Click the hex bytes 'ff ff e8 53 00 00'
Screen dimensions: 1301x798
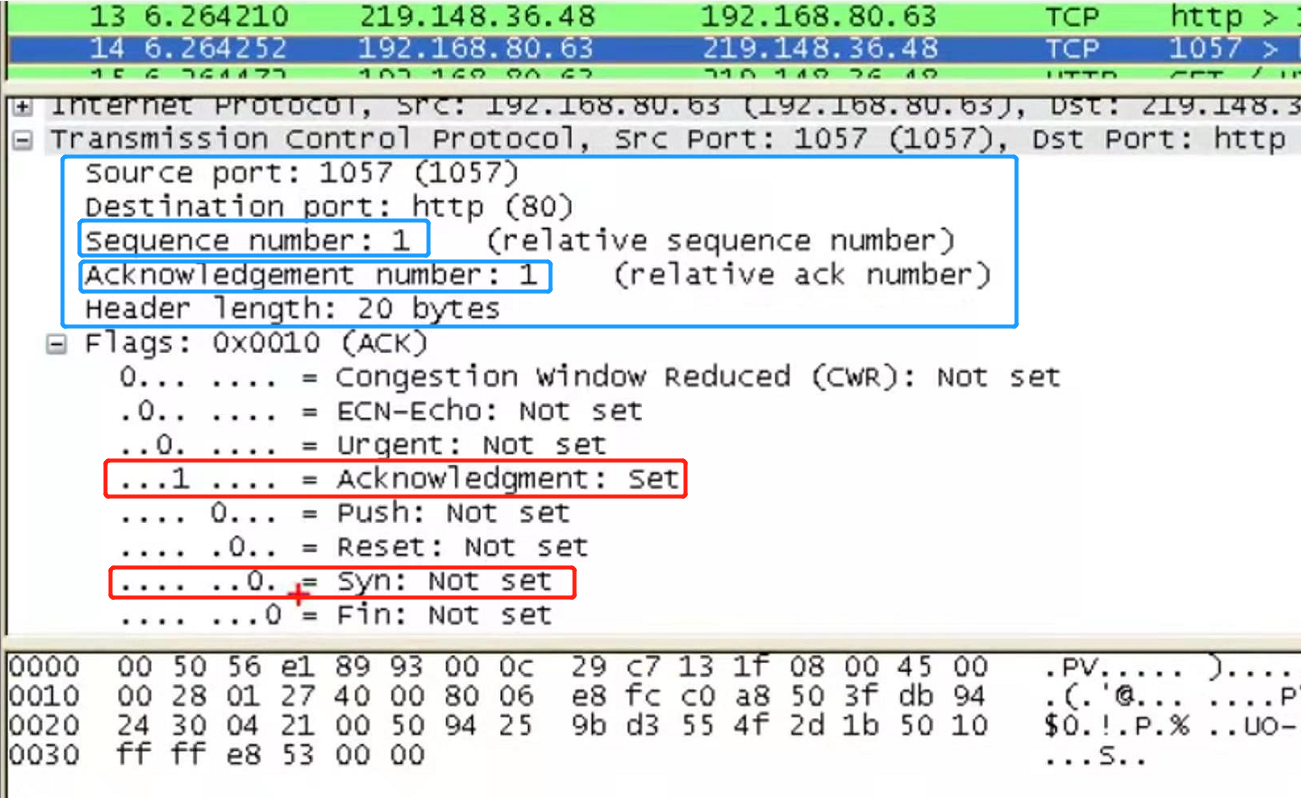[271, 754]
